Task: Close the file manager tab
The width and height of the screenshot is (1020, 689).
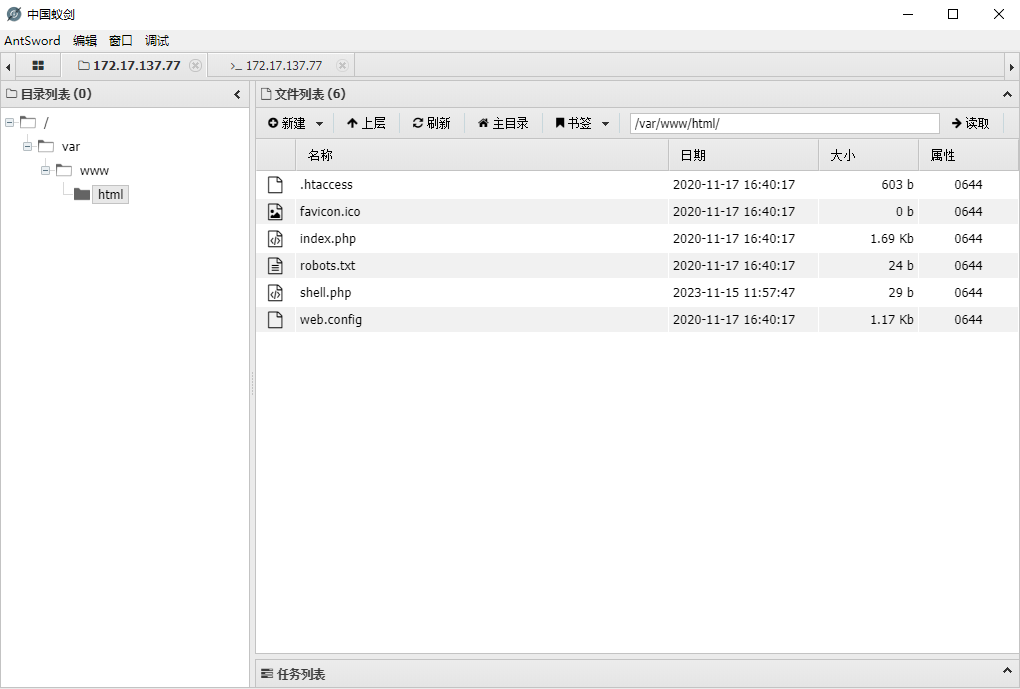Action: (195, 66)
